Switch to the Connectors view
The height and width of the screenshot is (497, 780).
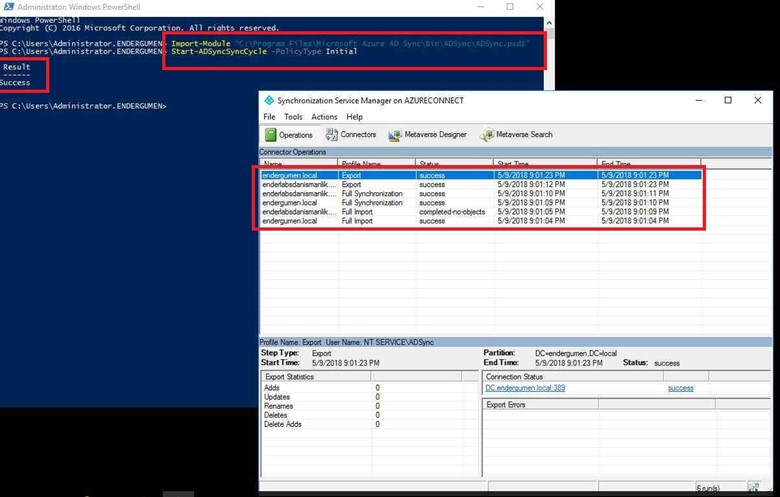point(351,135)
